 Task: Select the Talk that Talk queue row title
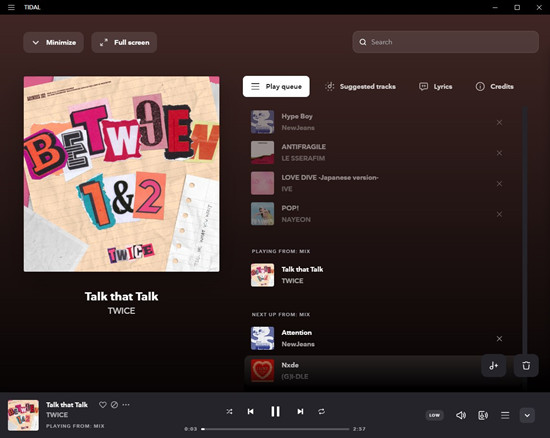302,269
